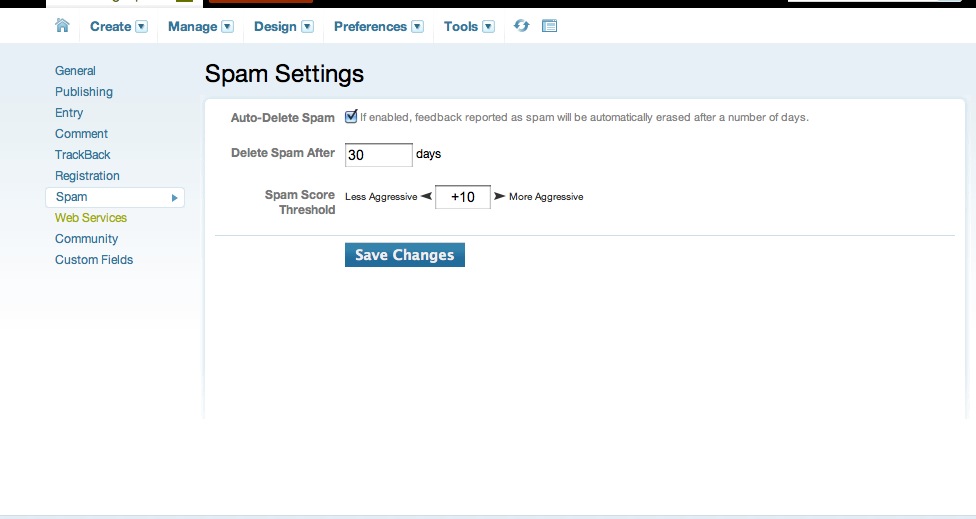Open the Design menu dropdown arrow
The width and height of the screenshot is (976, 519).
307,26
